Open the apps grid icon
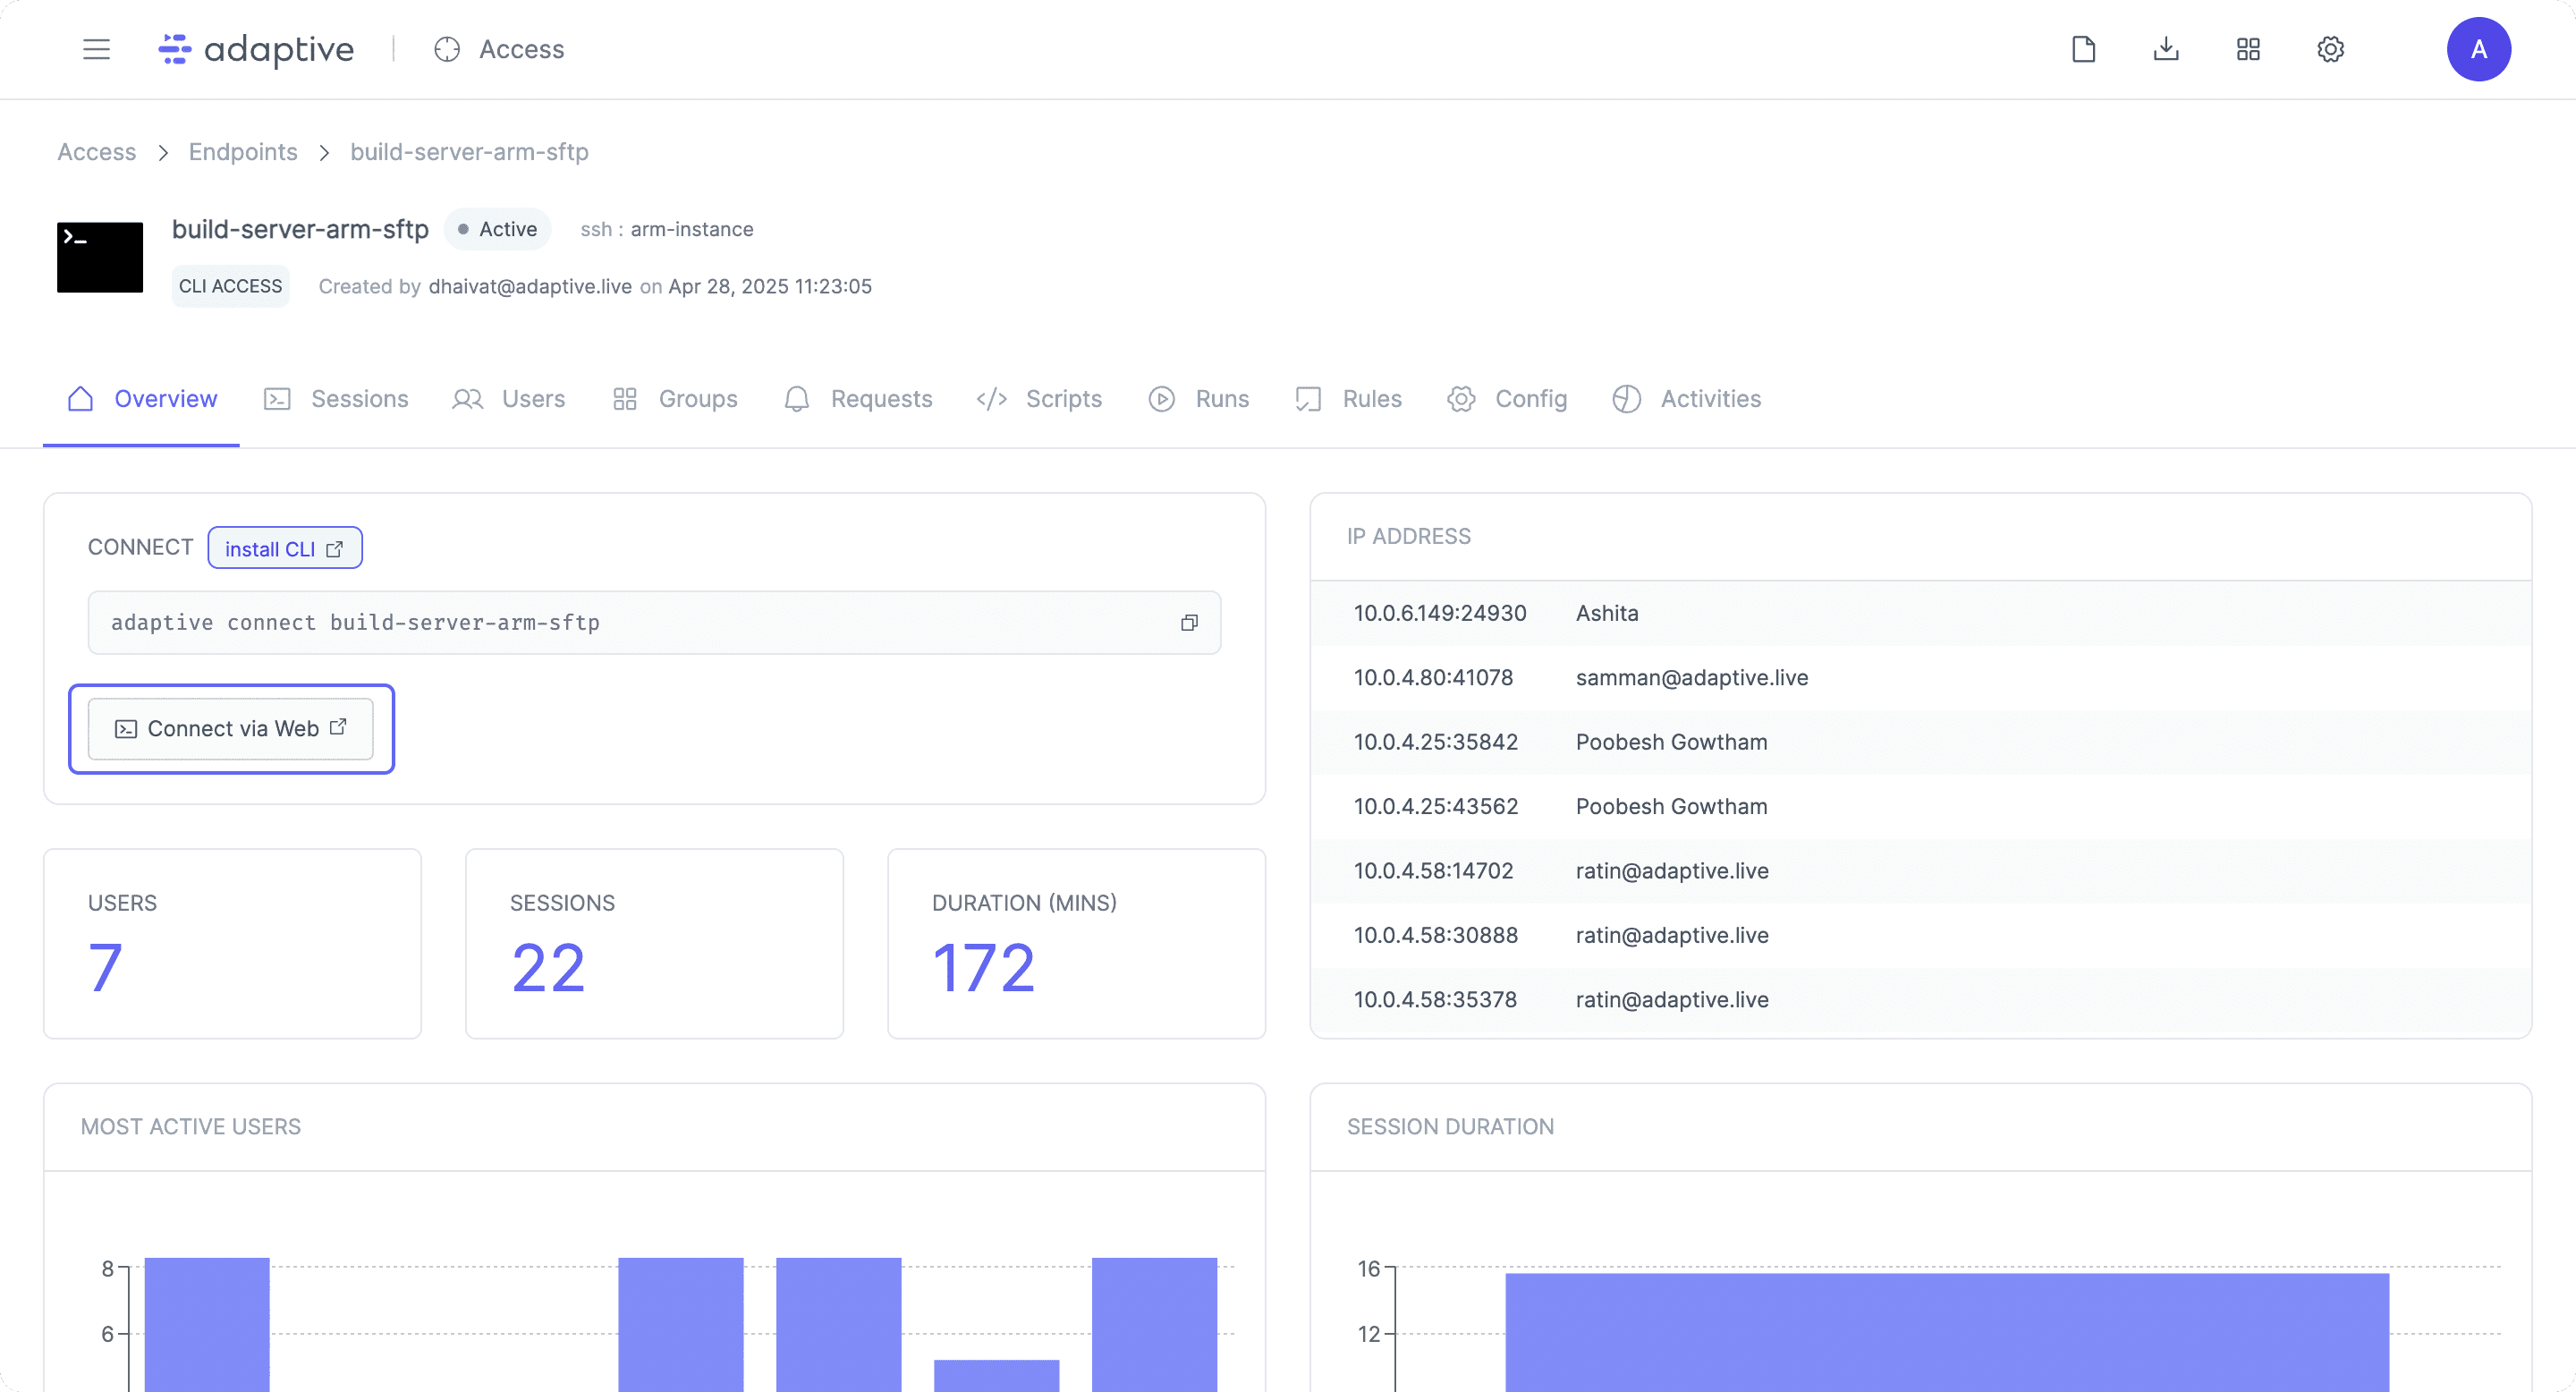 [x=2248, y=49]
